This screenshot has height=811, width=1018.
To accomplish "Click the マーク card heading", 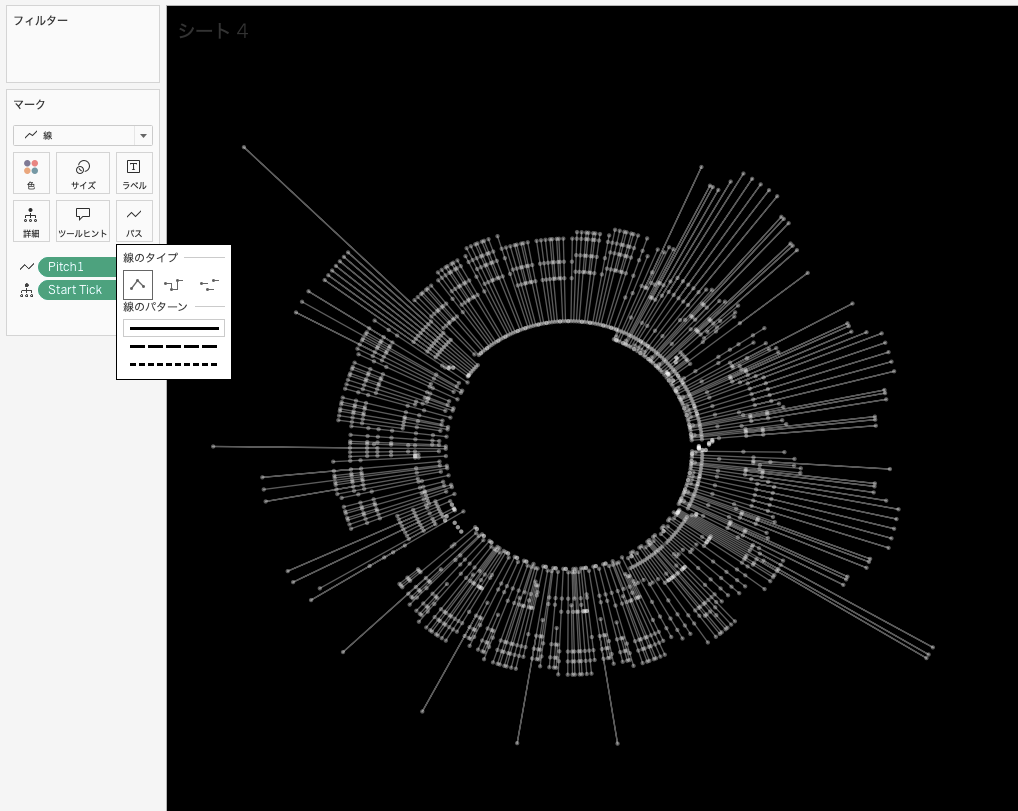I will [x=29, y=105].
